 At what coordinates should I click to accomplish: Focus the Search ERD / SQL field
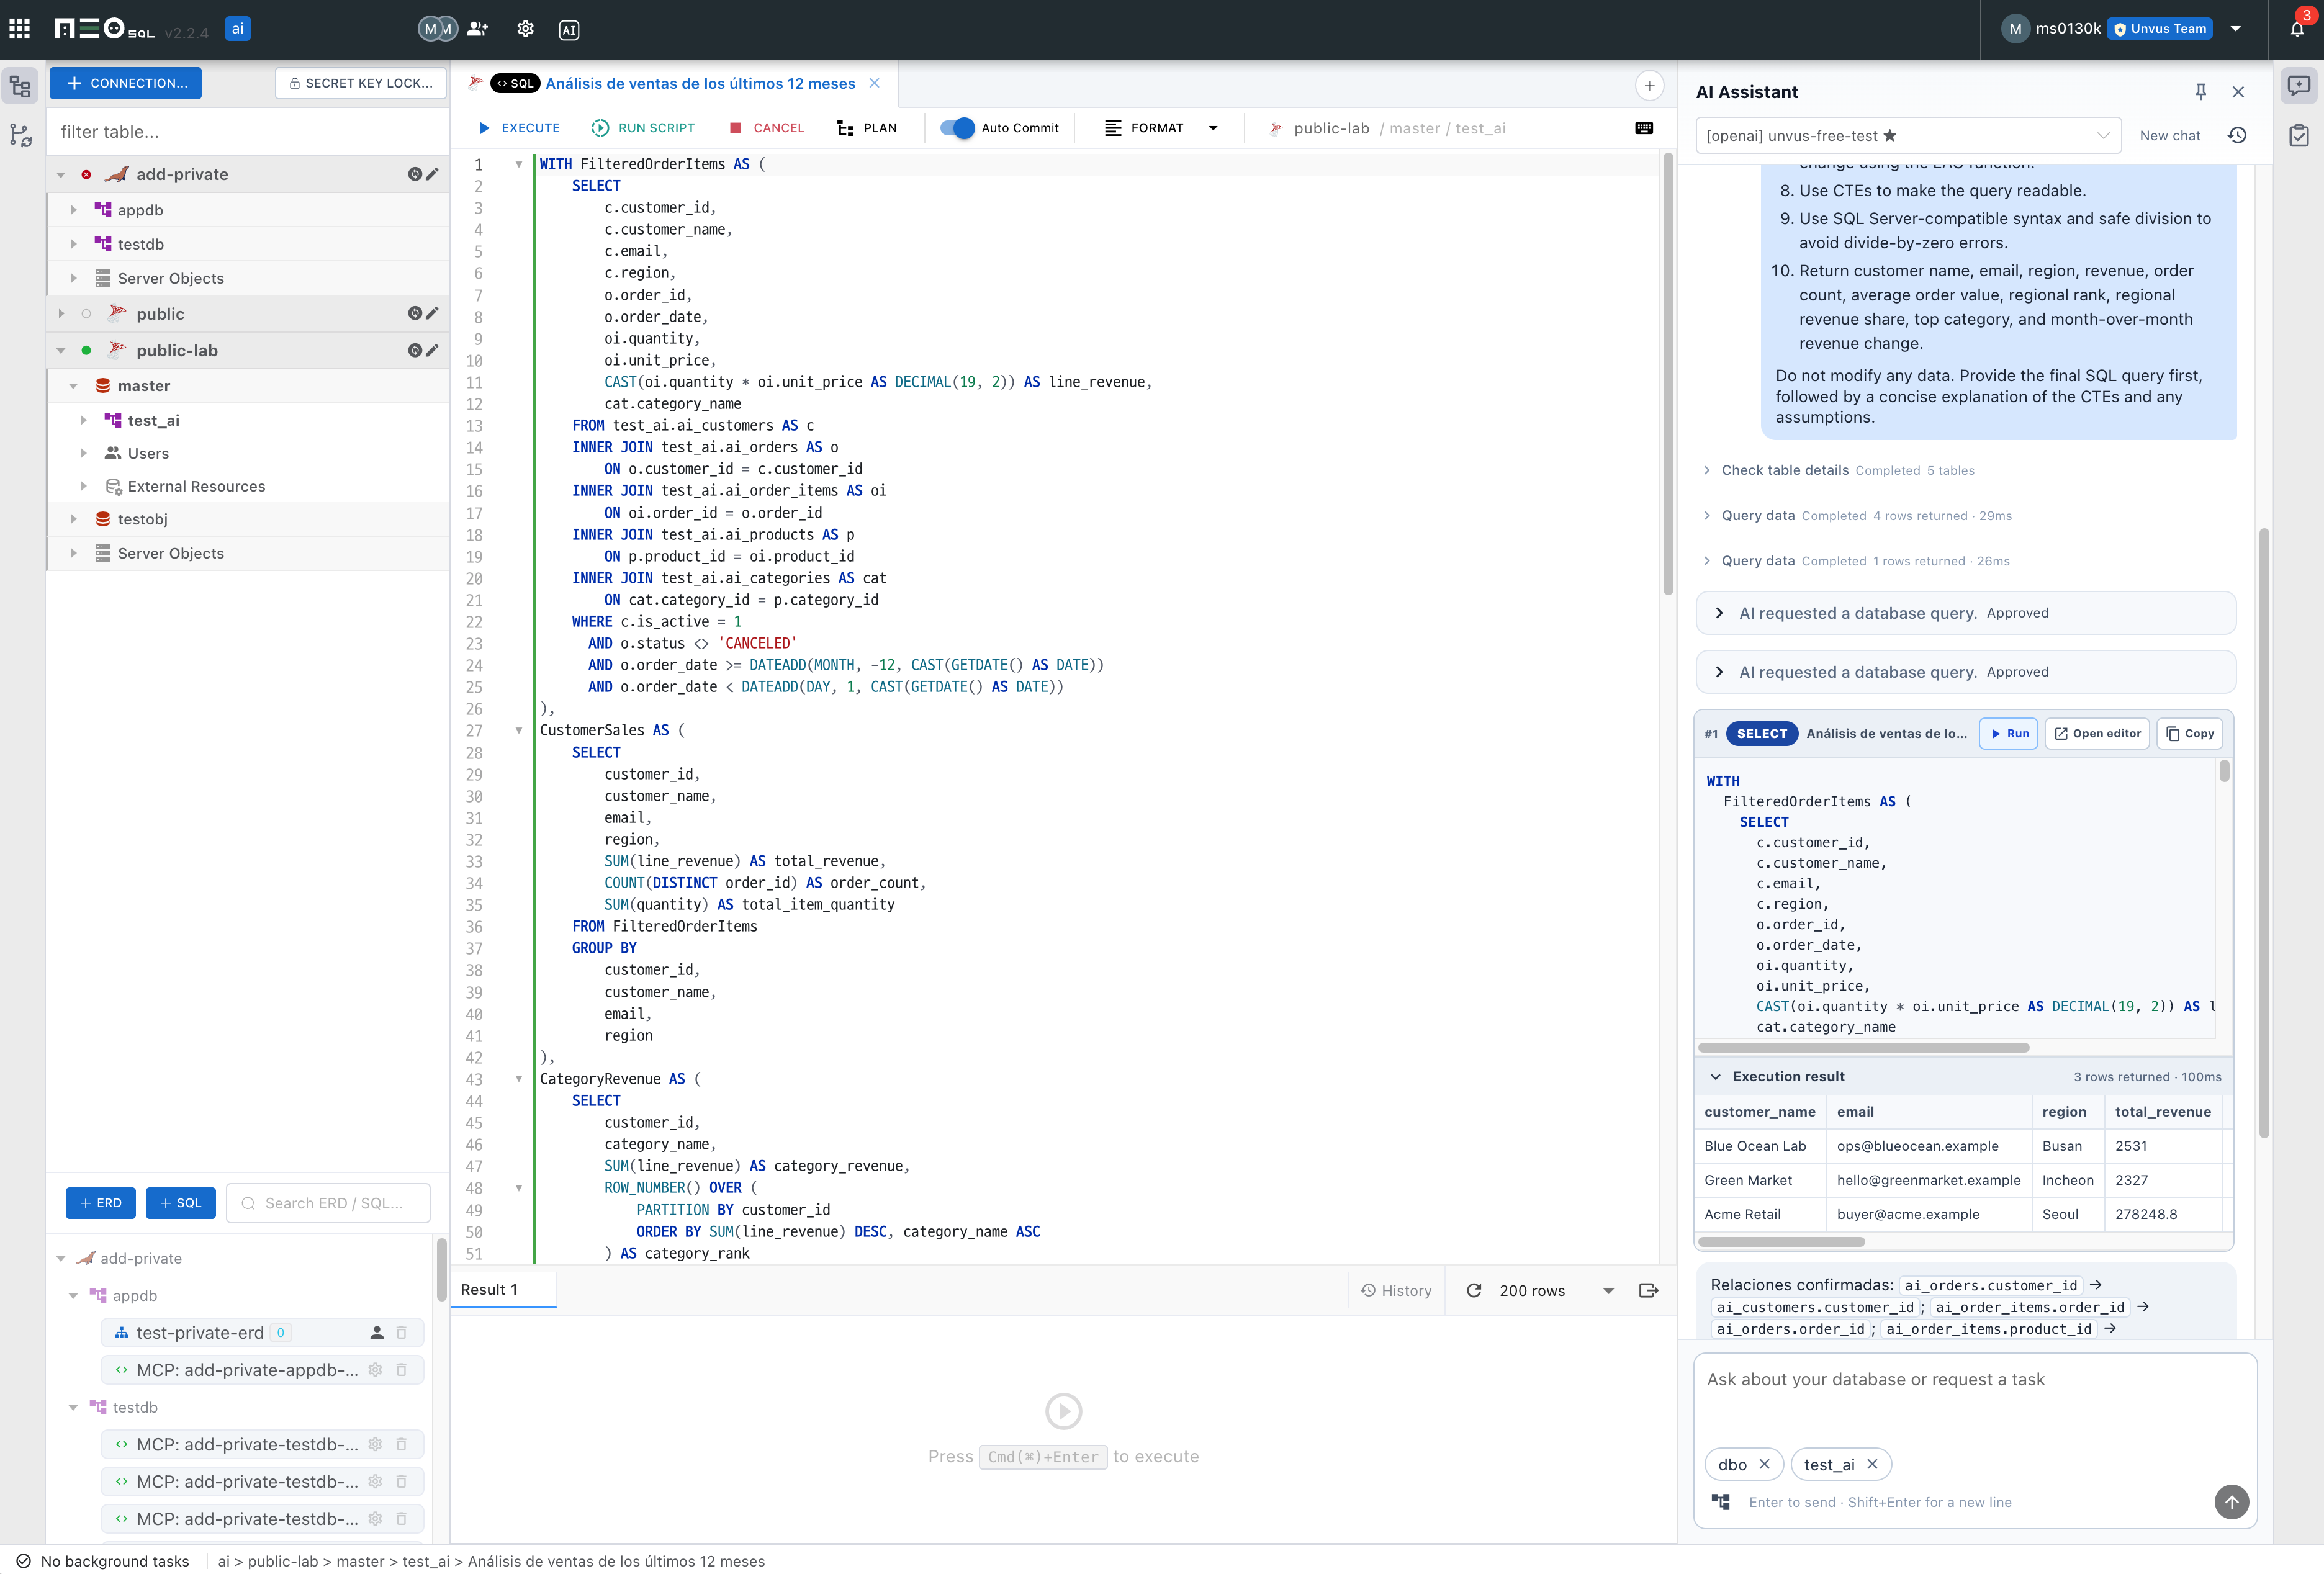point(329,1203)
